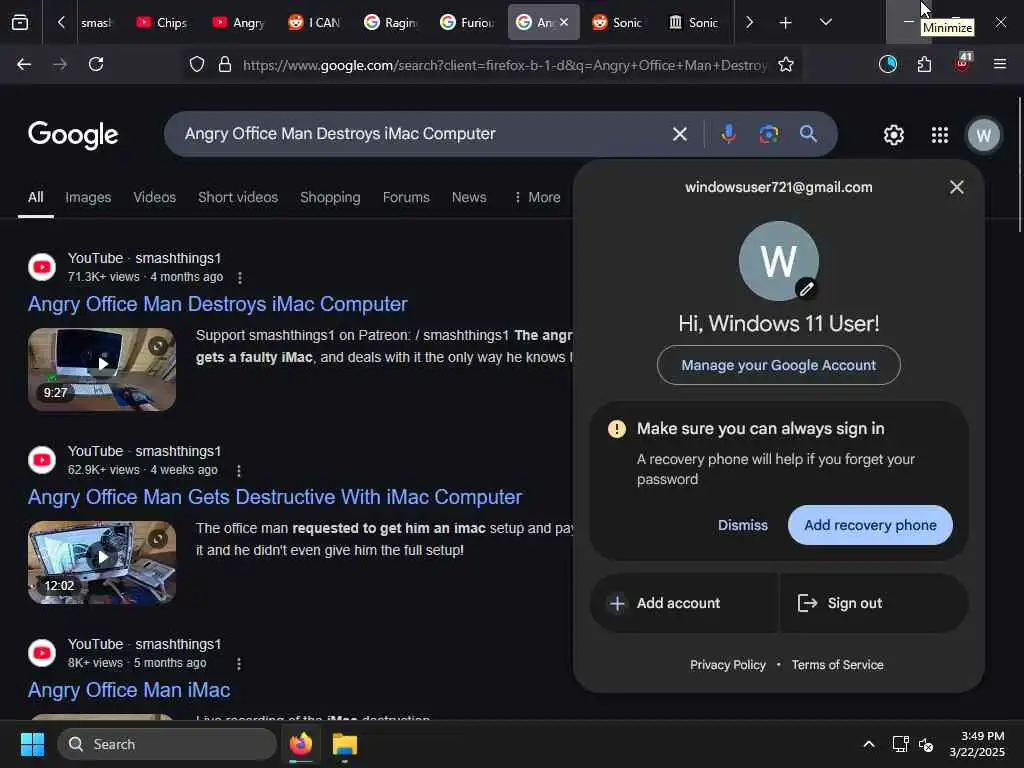Select the Images search filter
This screenshot has width=1024, height=768.
click(x=88, y=197)
